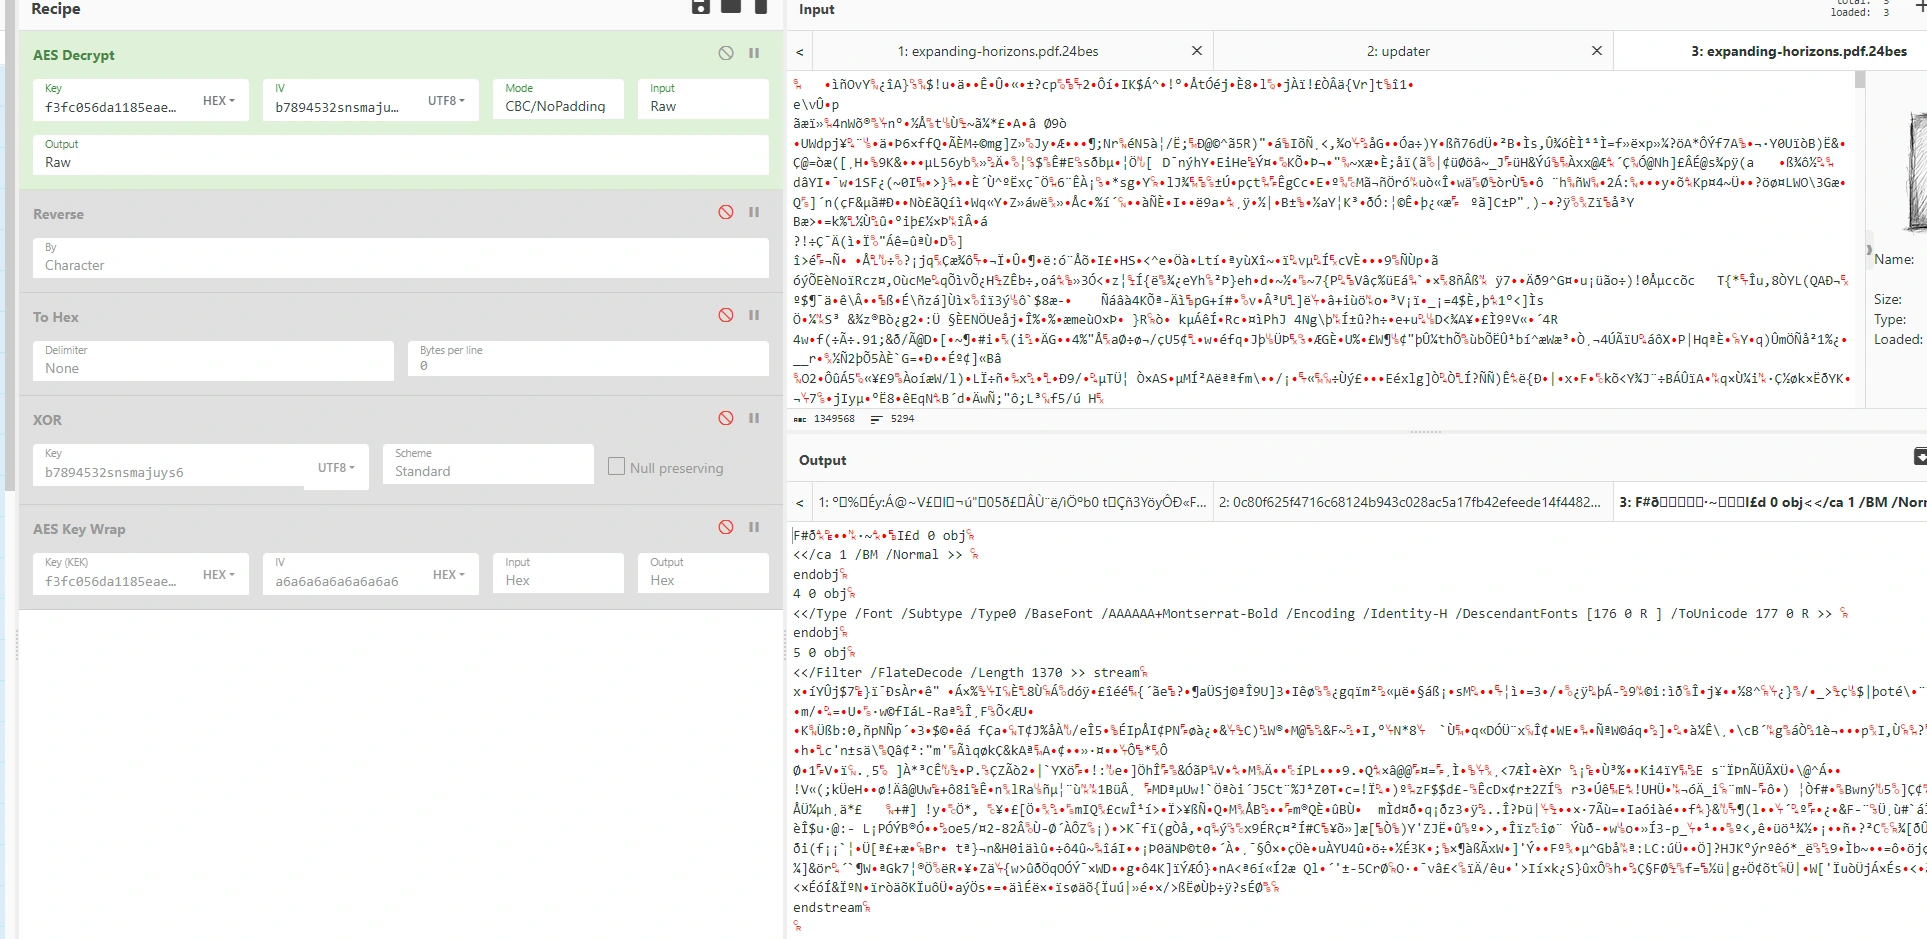Screen dimensions: 1927x939
Task: Disable the AES Decrypt operation
Action: (x=726, y=53)
